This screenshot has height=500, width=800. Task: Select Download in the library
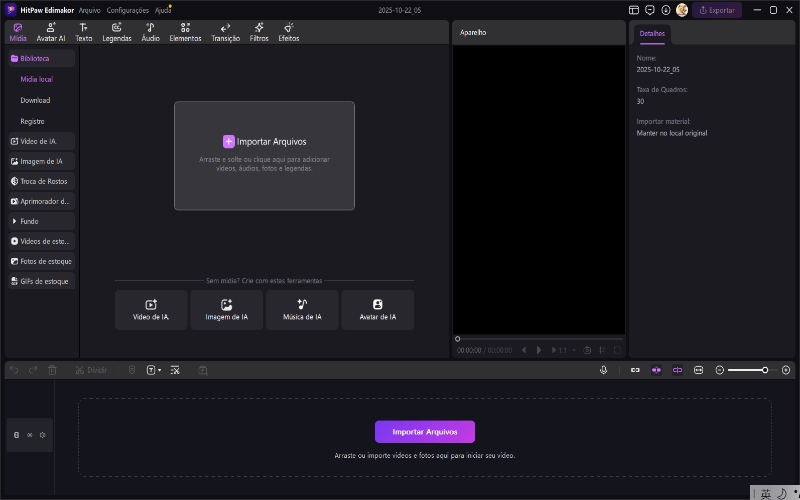[x=35, y=100]
